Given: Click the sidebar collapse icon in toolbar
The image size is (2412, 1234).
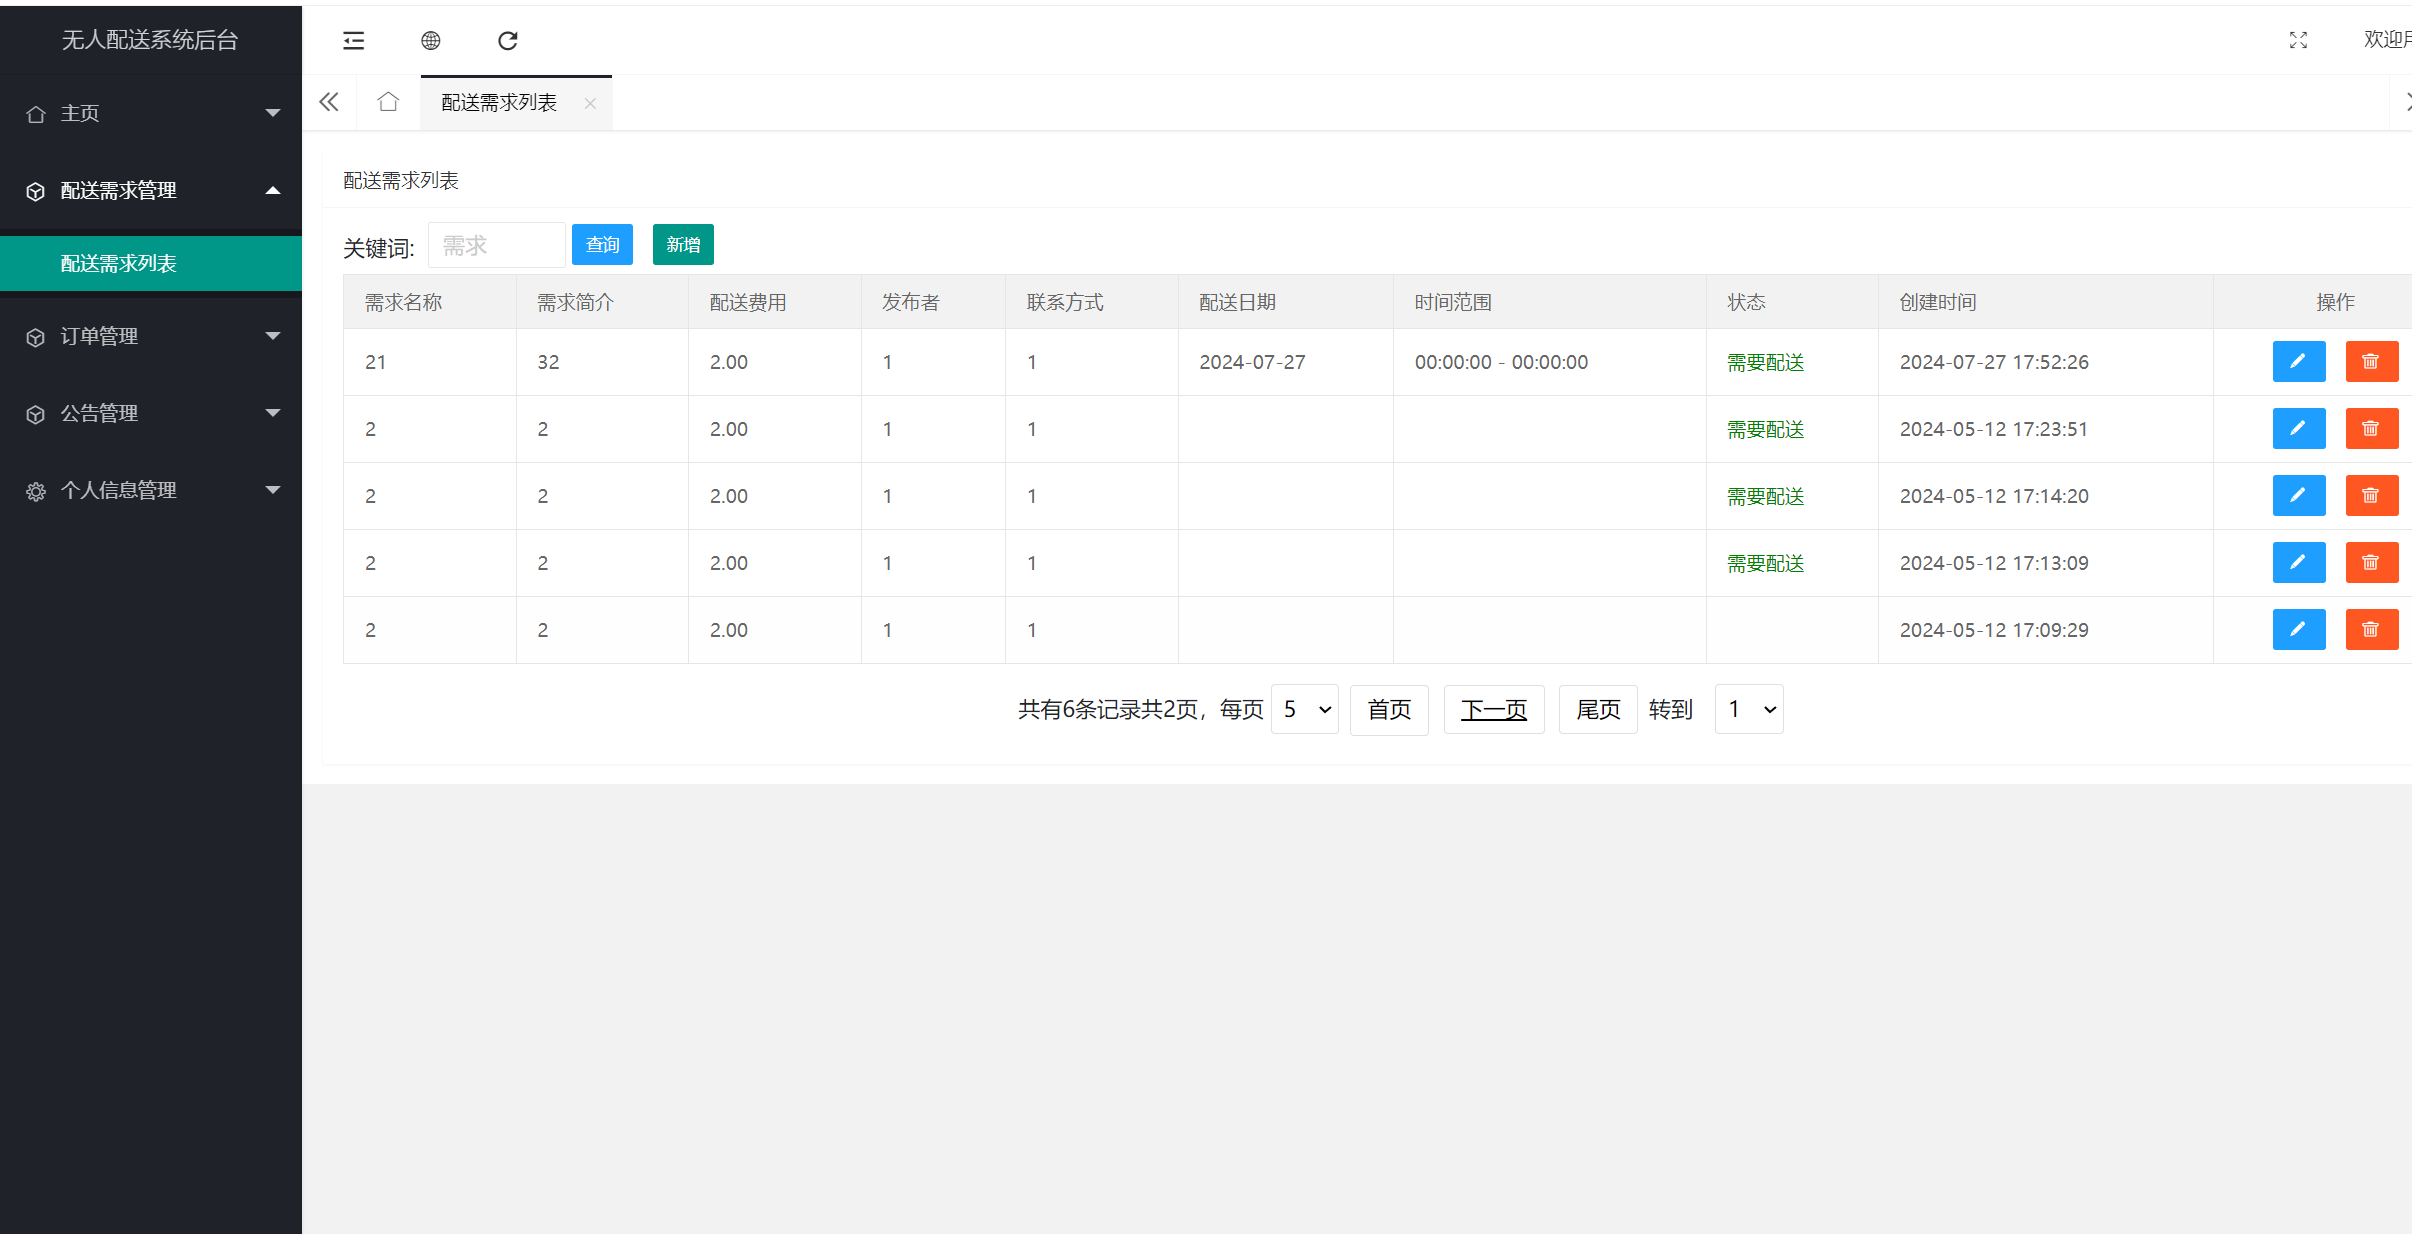Looking at the screenshot, I should click(352, 40).
